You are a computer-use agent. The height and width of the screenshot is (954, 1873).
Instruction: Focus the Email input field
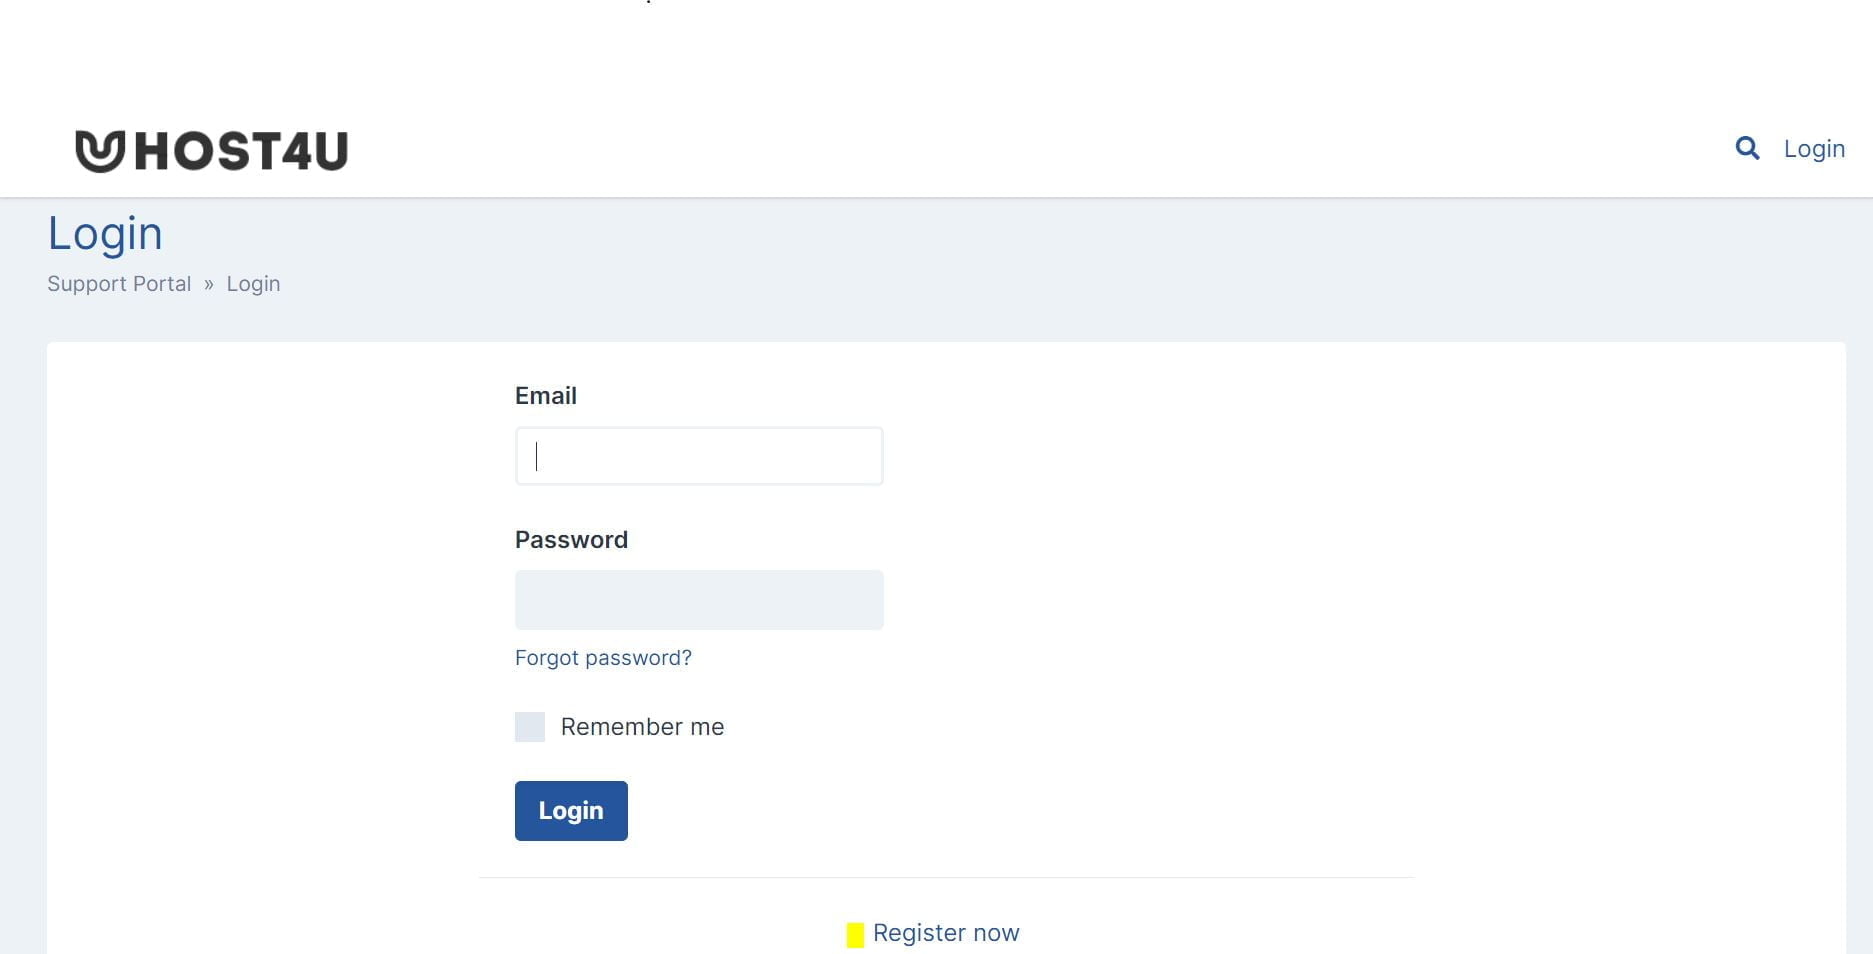pos(699,456)
